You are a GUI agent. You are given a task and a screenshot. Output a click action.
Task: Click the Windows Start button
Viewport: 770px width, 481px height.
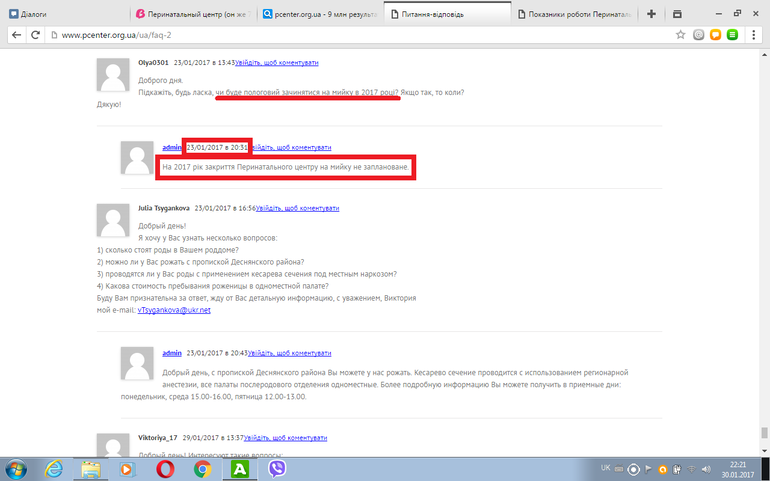coord(17,467)
